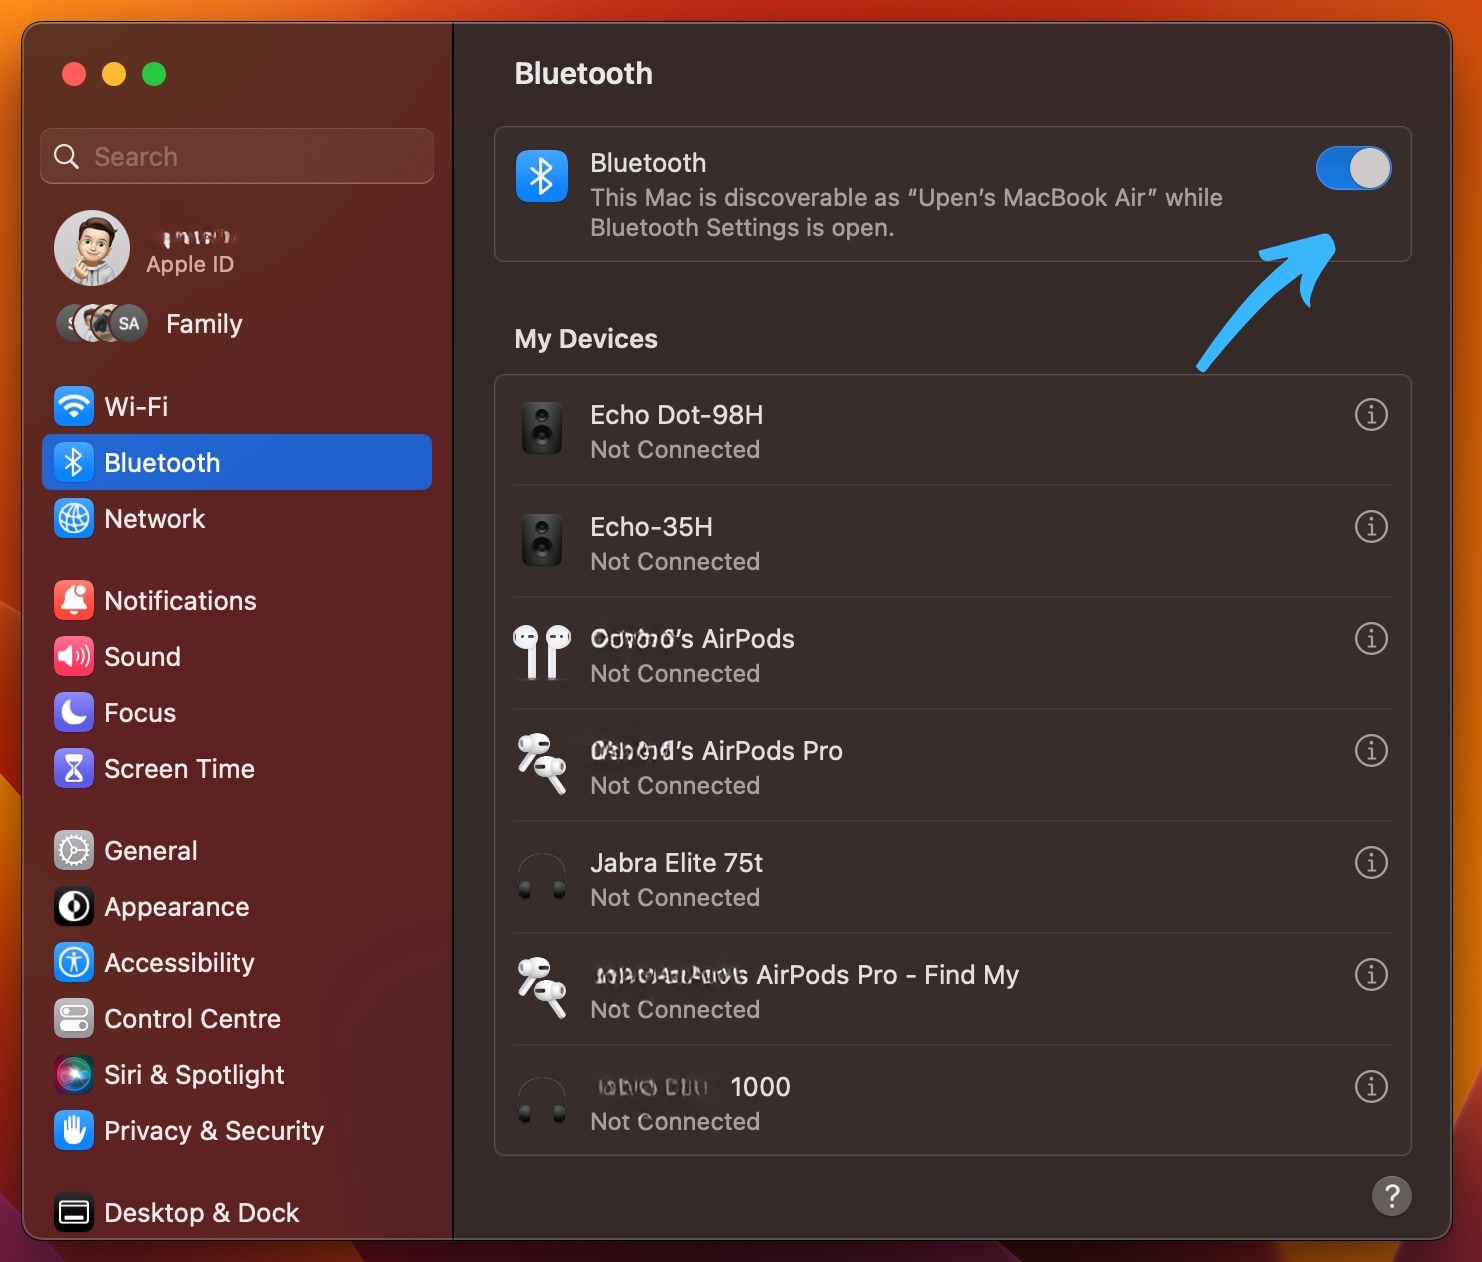The width and height of the screenshot is (1482, 1262).
Task: Click the Network globe icon
Action: pyautogui.click(x=74, y=518)
